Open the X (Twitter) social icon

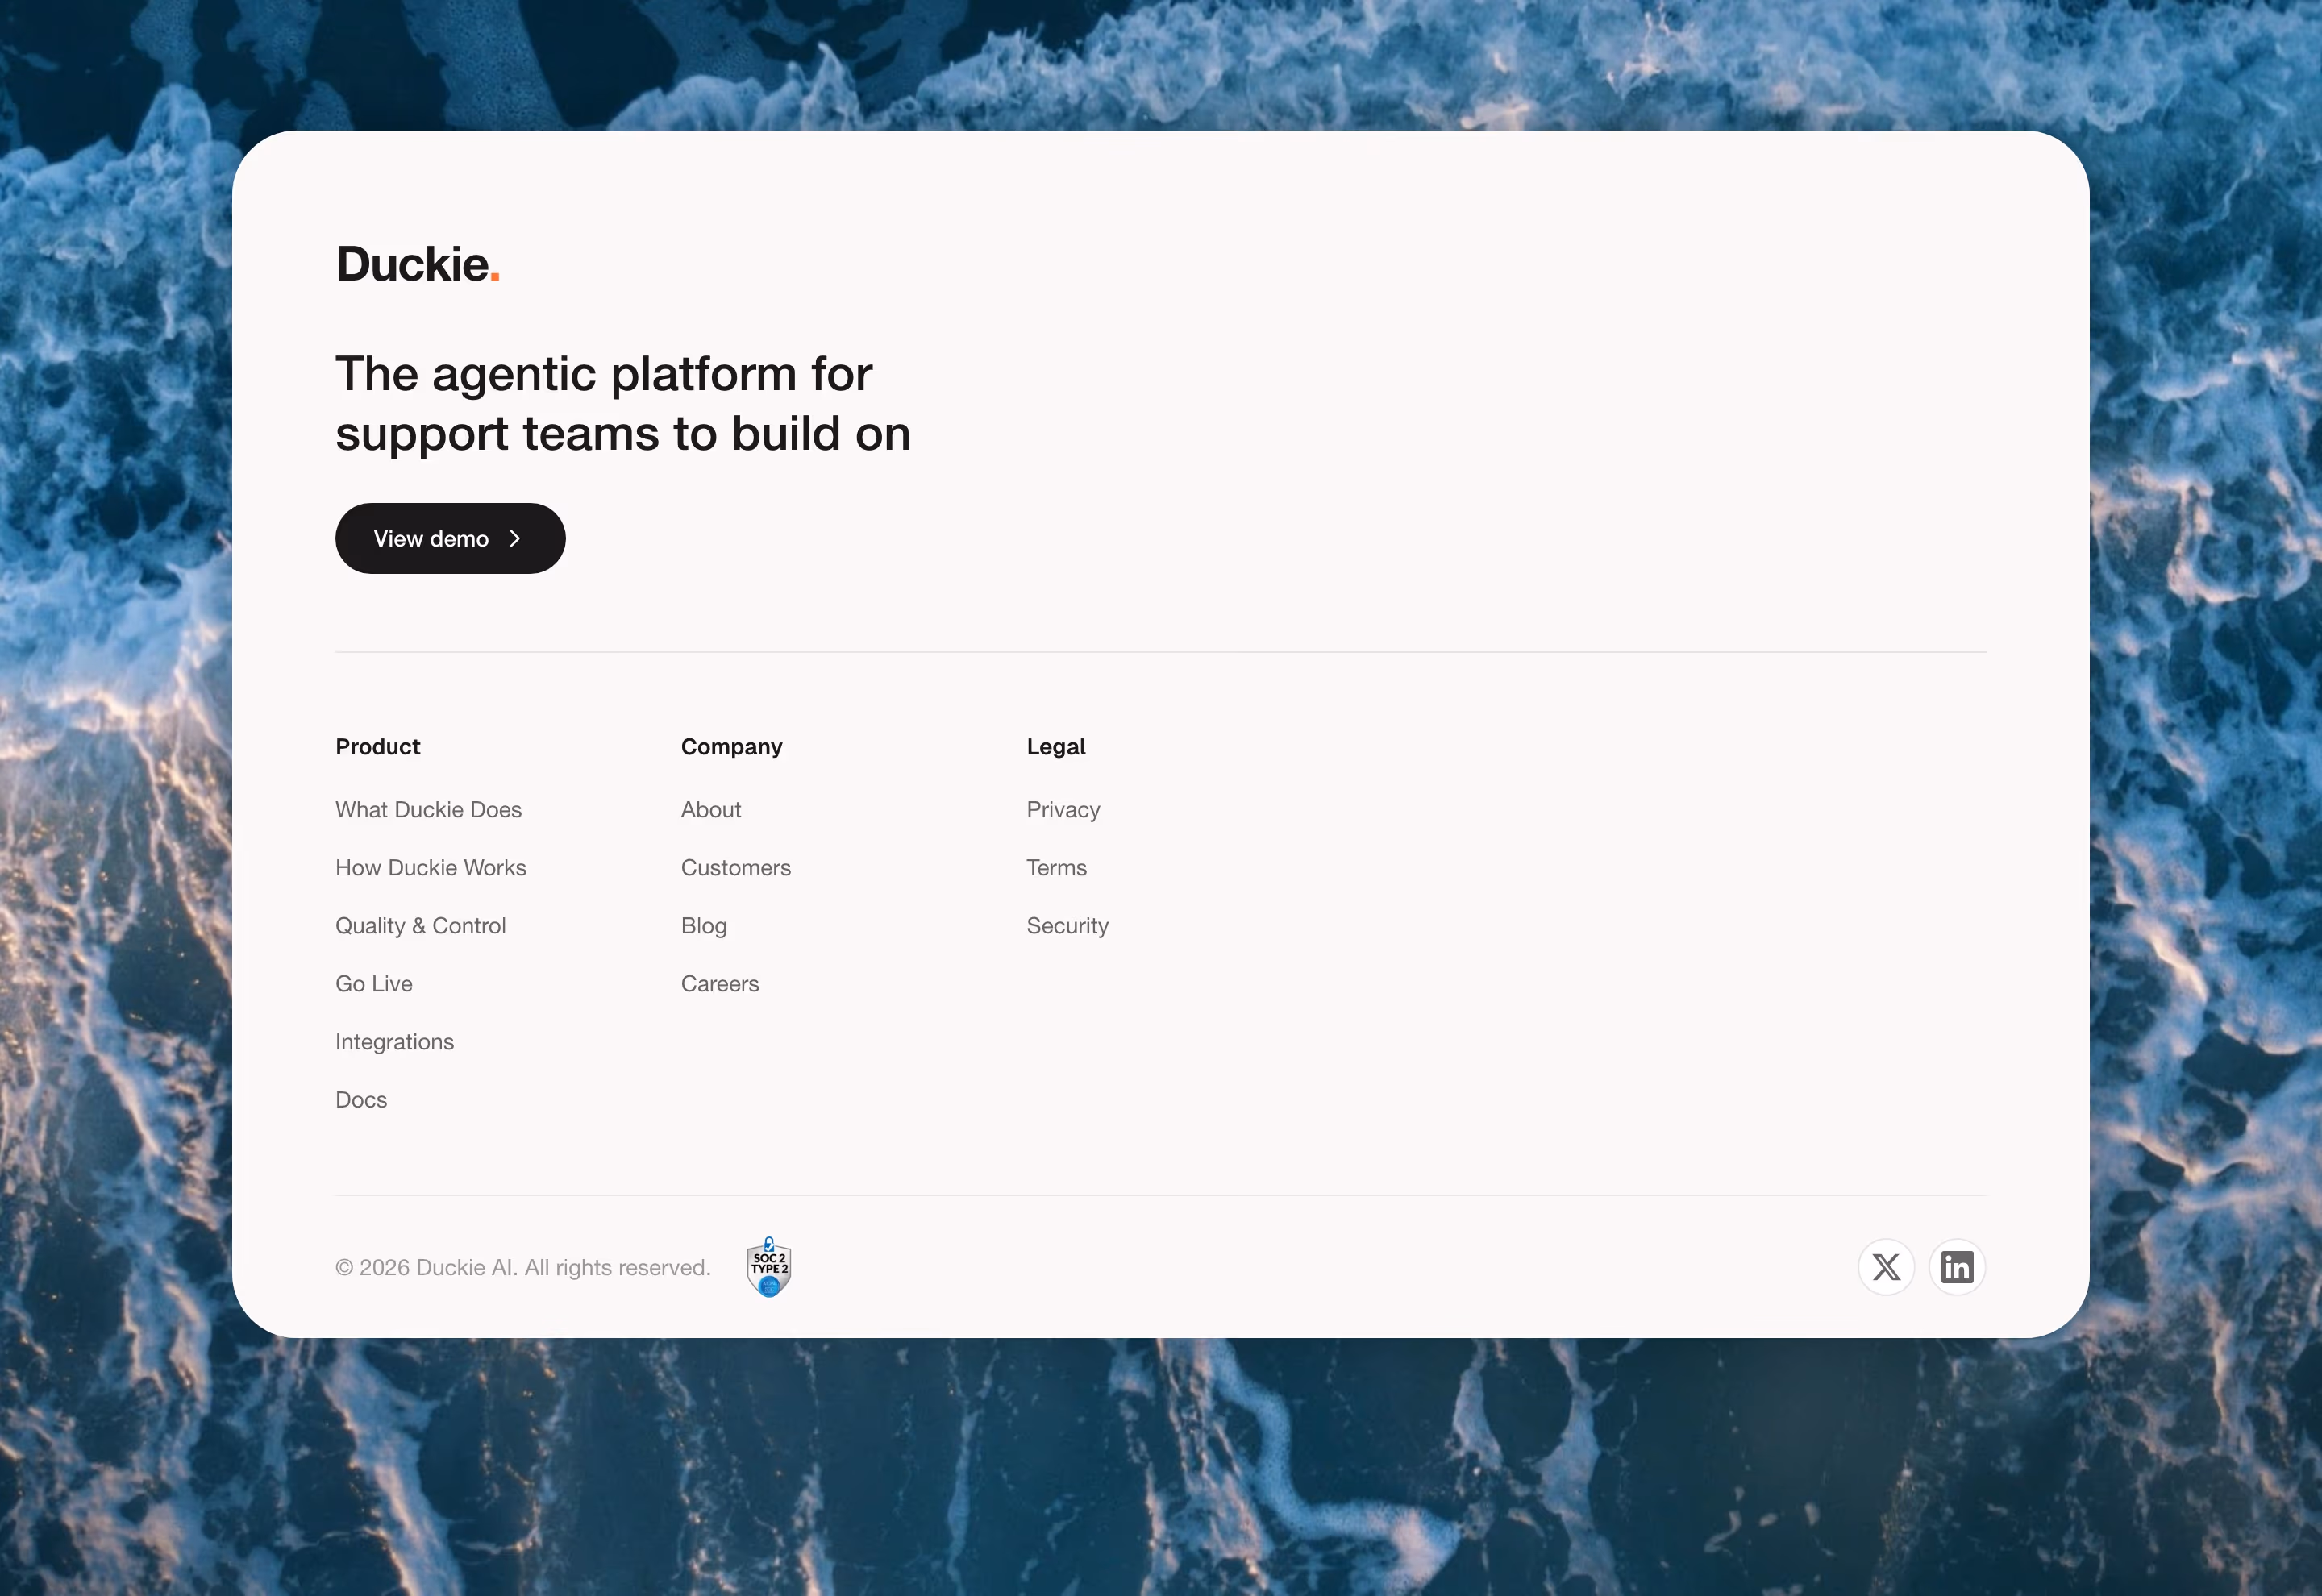1886,1267
